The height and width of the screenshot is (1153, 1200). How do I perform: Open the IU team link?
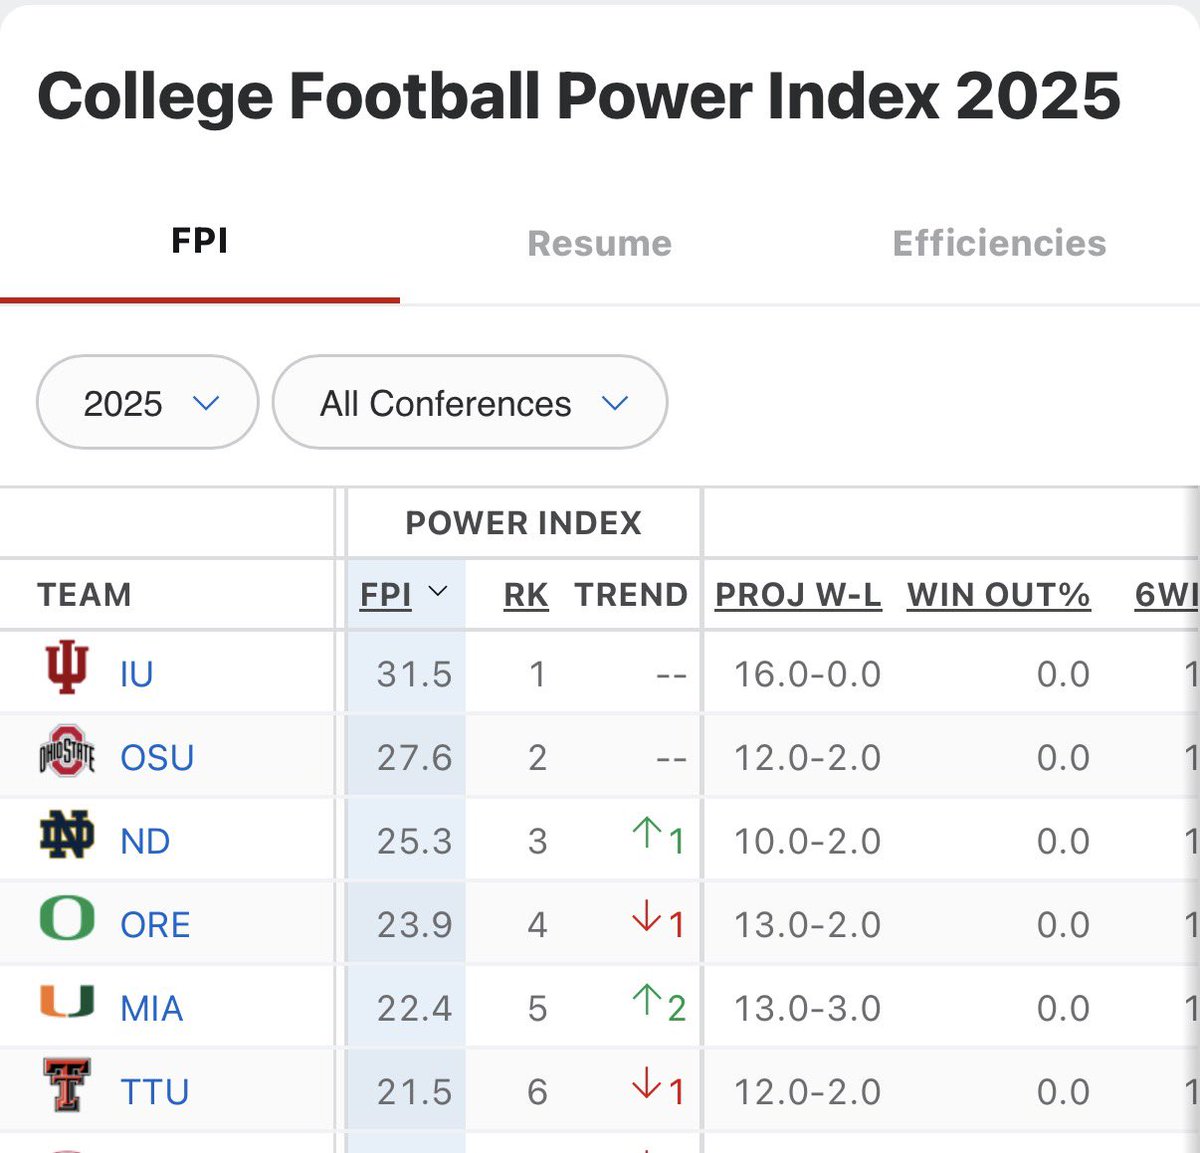coord(136,674)
